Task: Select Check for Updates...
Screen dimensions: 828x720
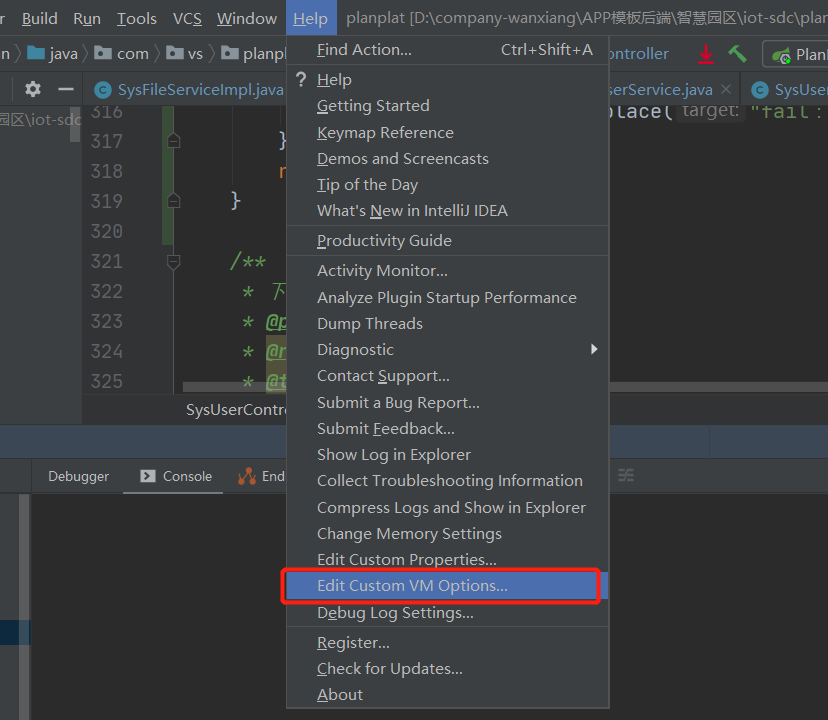Action: tap(447, 669)
